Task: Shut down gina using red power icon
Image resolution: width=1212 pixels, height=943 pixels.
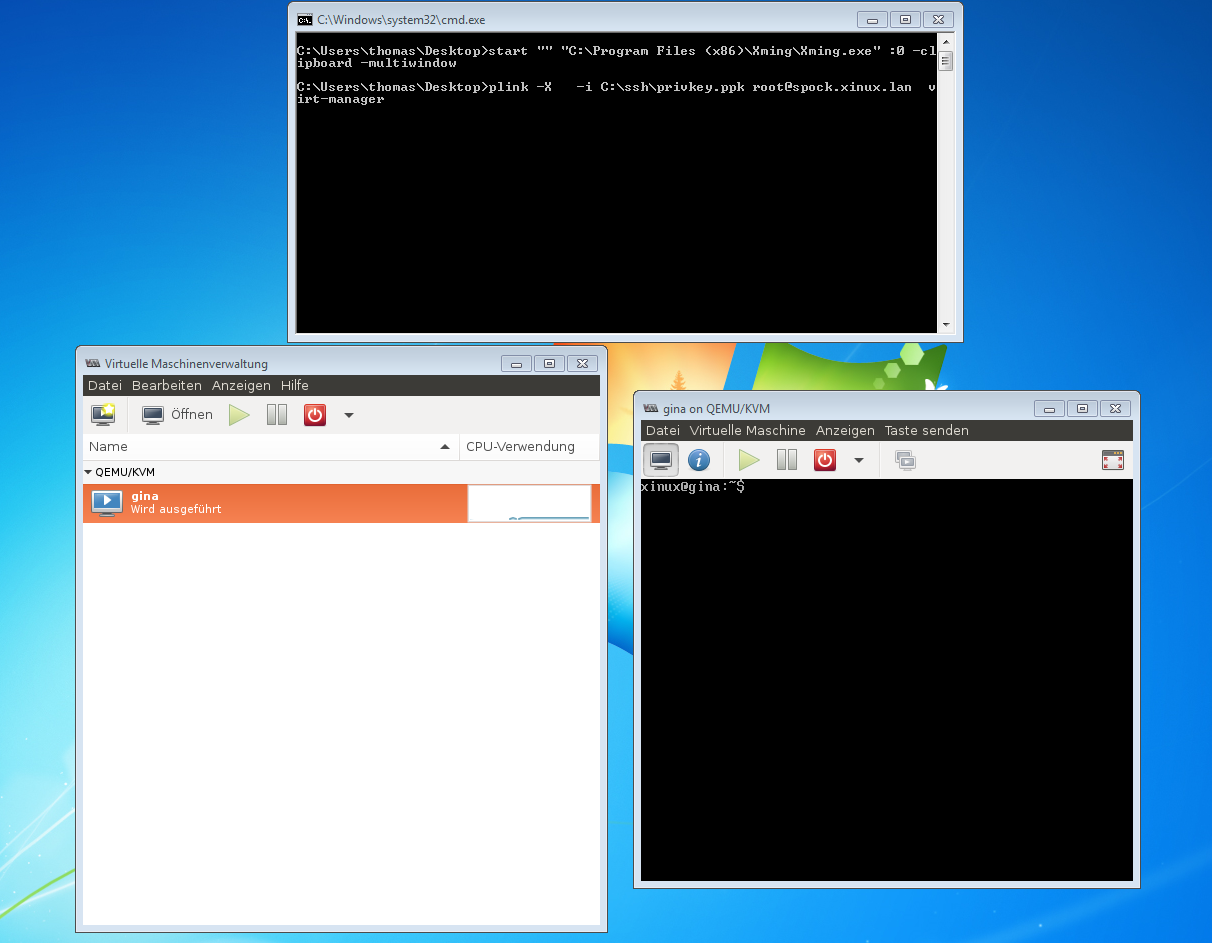Action: (x=825, y=460)
